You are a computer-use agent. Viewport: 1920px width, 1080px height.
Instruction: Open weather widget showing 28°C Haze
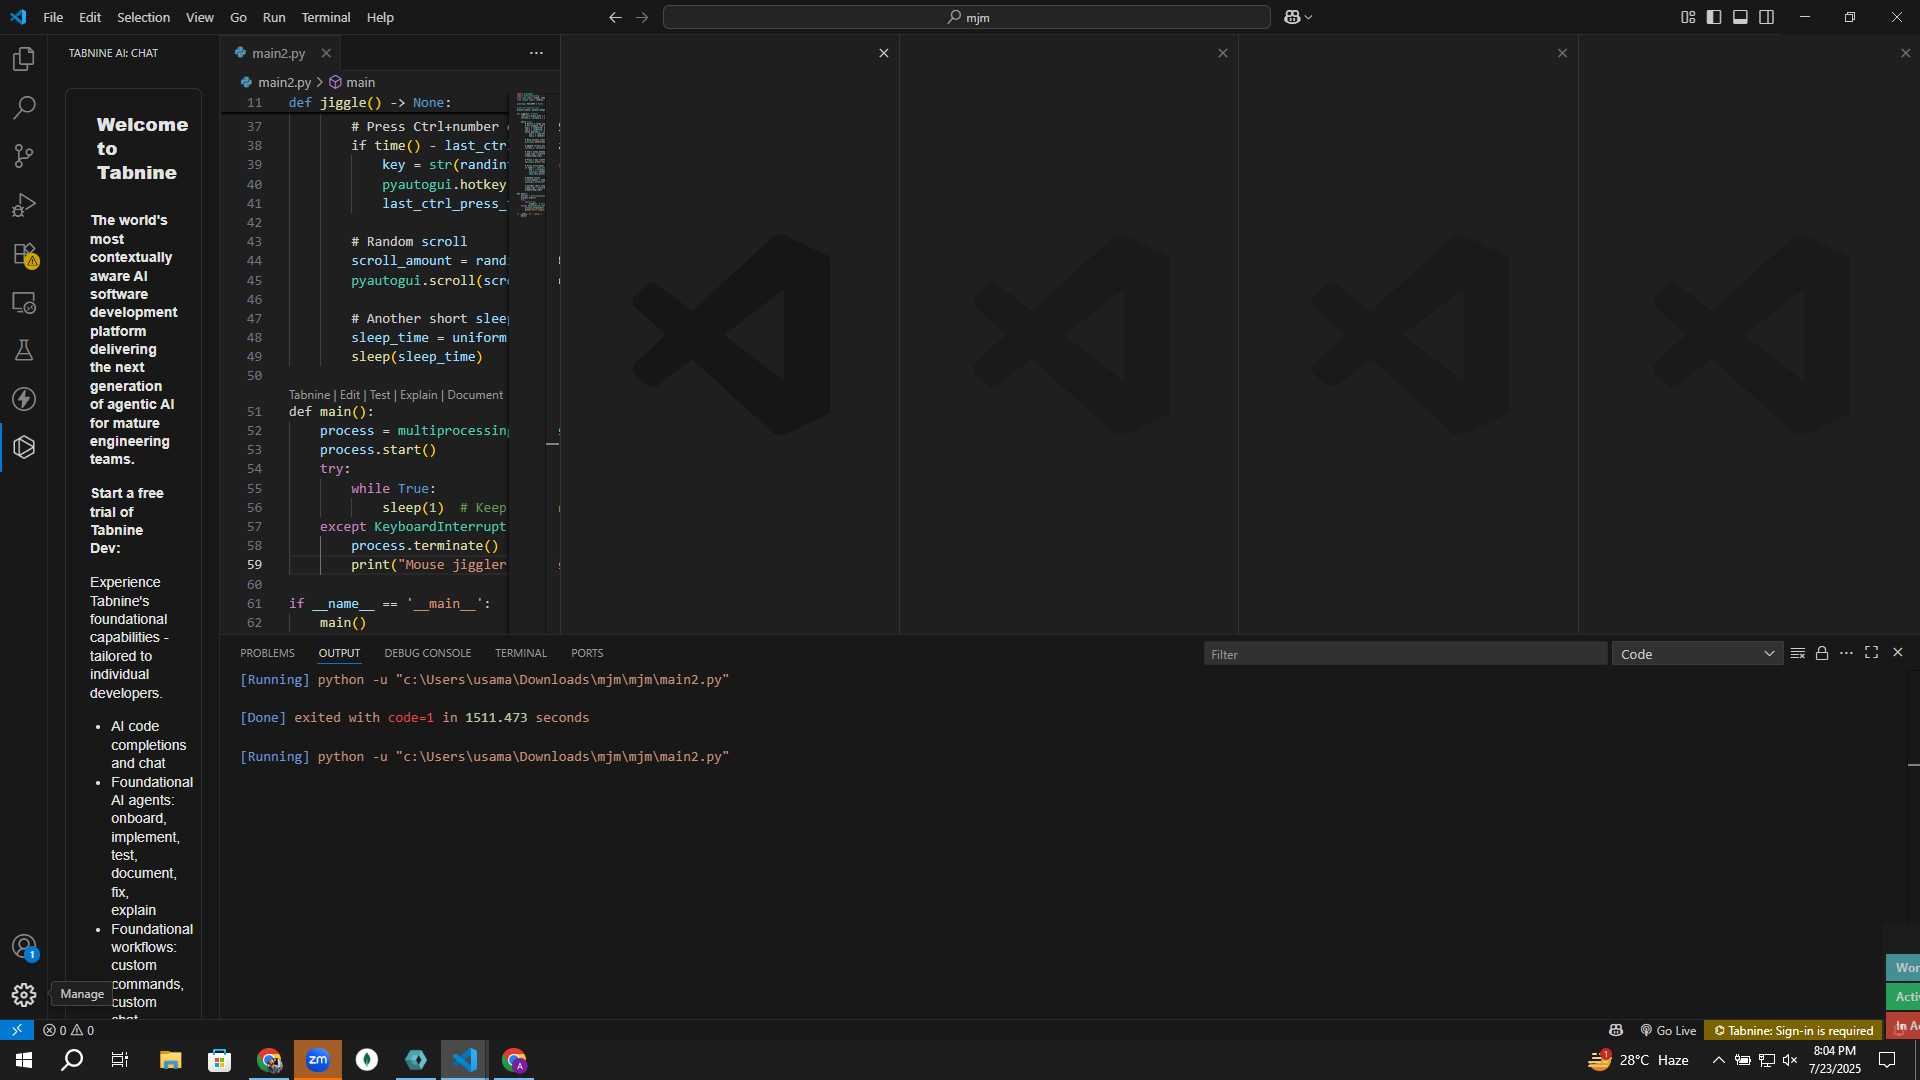point(1639,1060)
